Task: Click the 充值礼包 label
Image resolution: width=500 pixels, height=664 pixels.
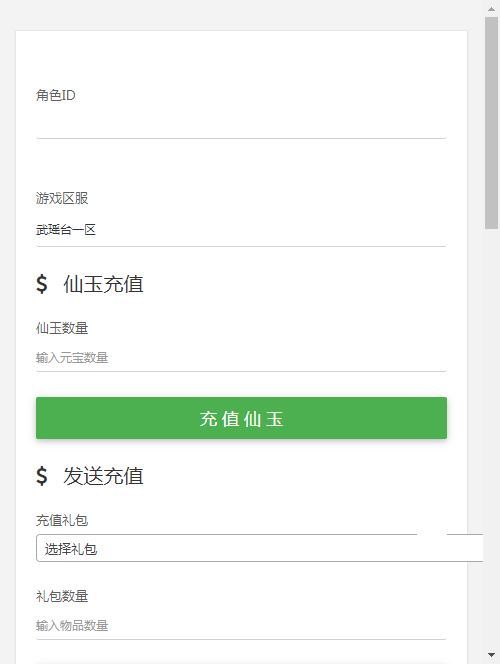Action: pyautogui.click(x=62, y=520)
